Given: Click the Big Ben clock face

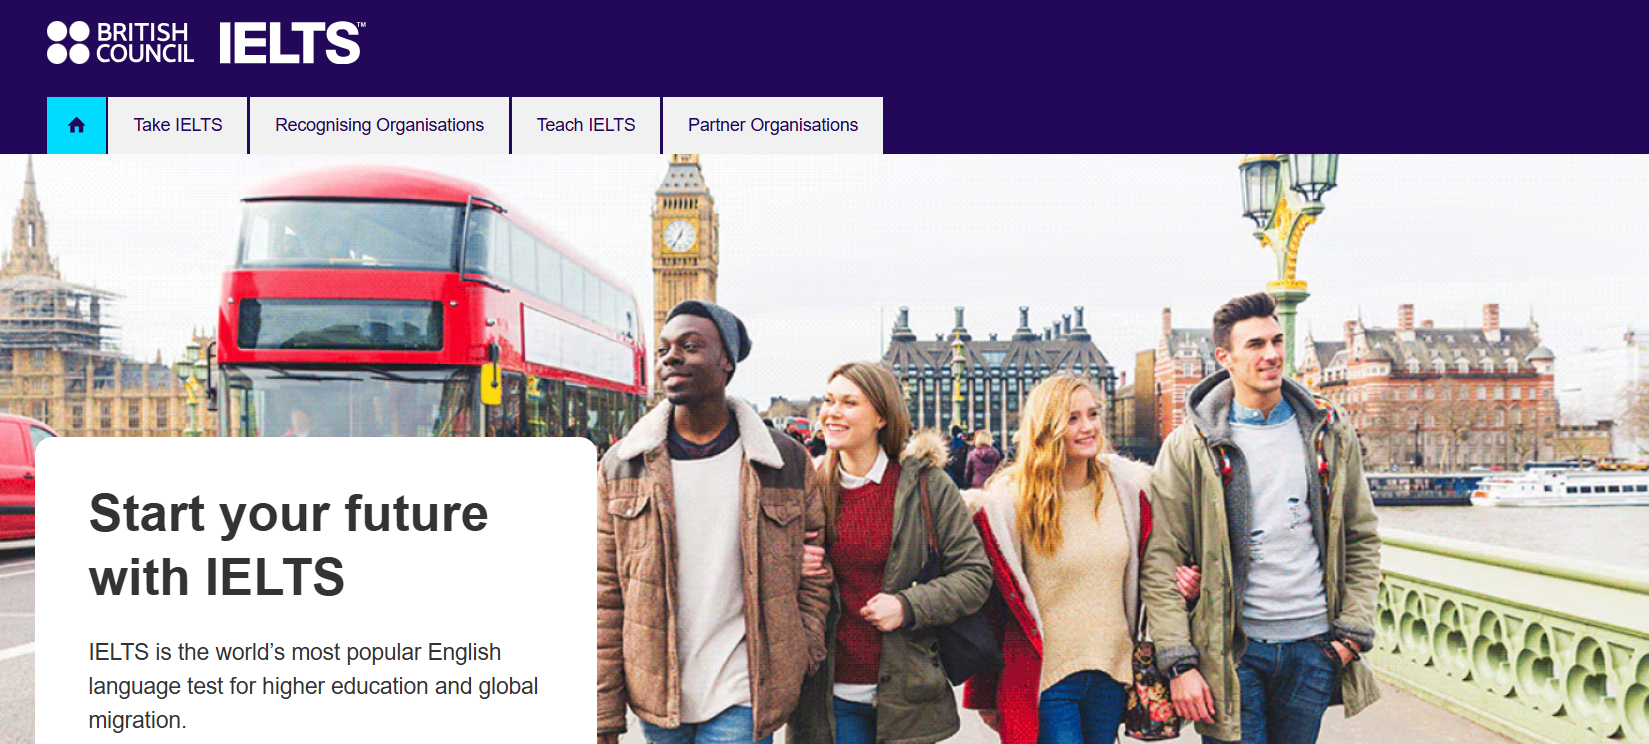Looking at the screenshot, I should point(680,236).
